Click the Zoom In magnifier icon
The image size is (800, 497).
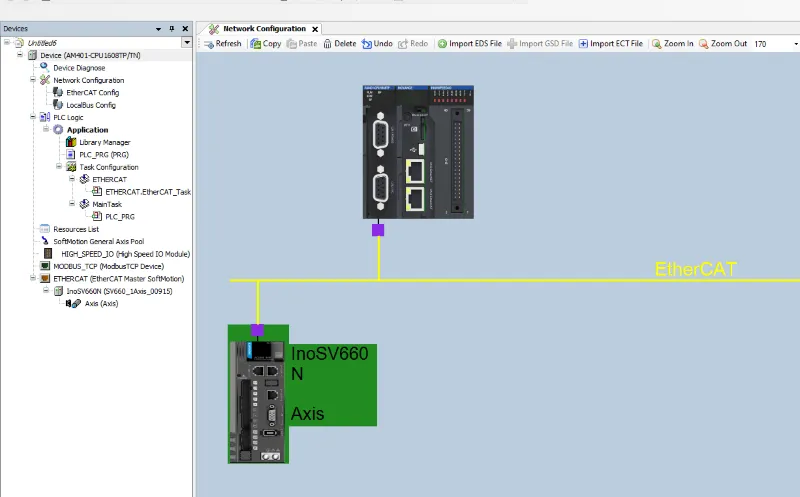[x=656, y=44]
